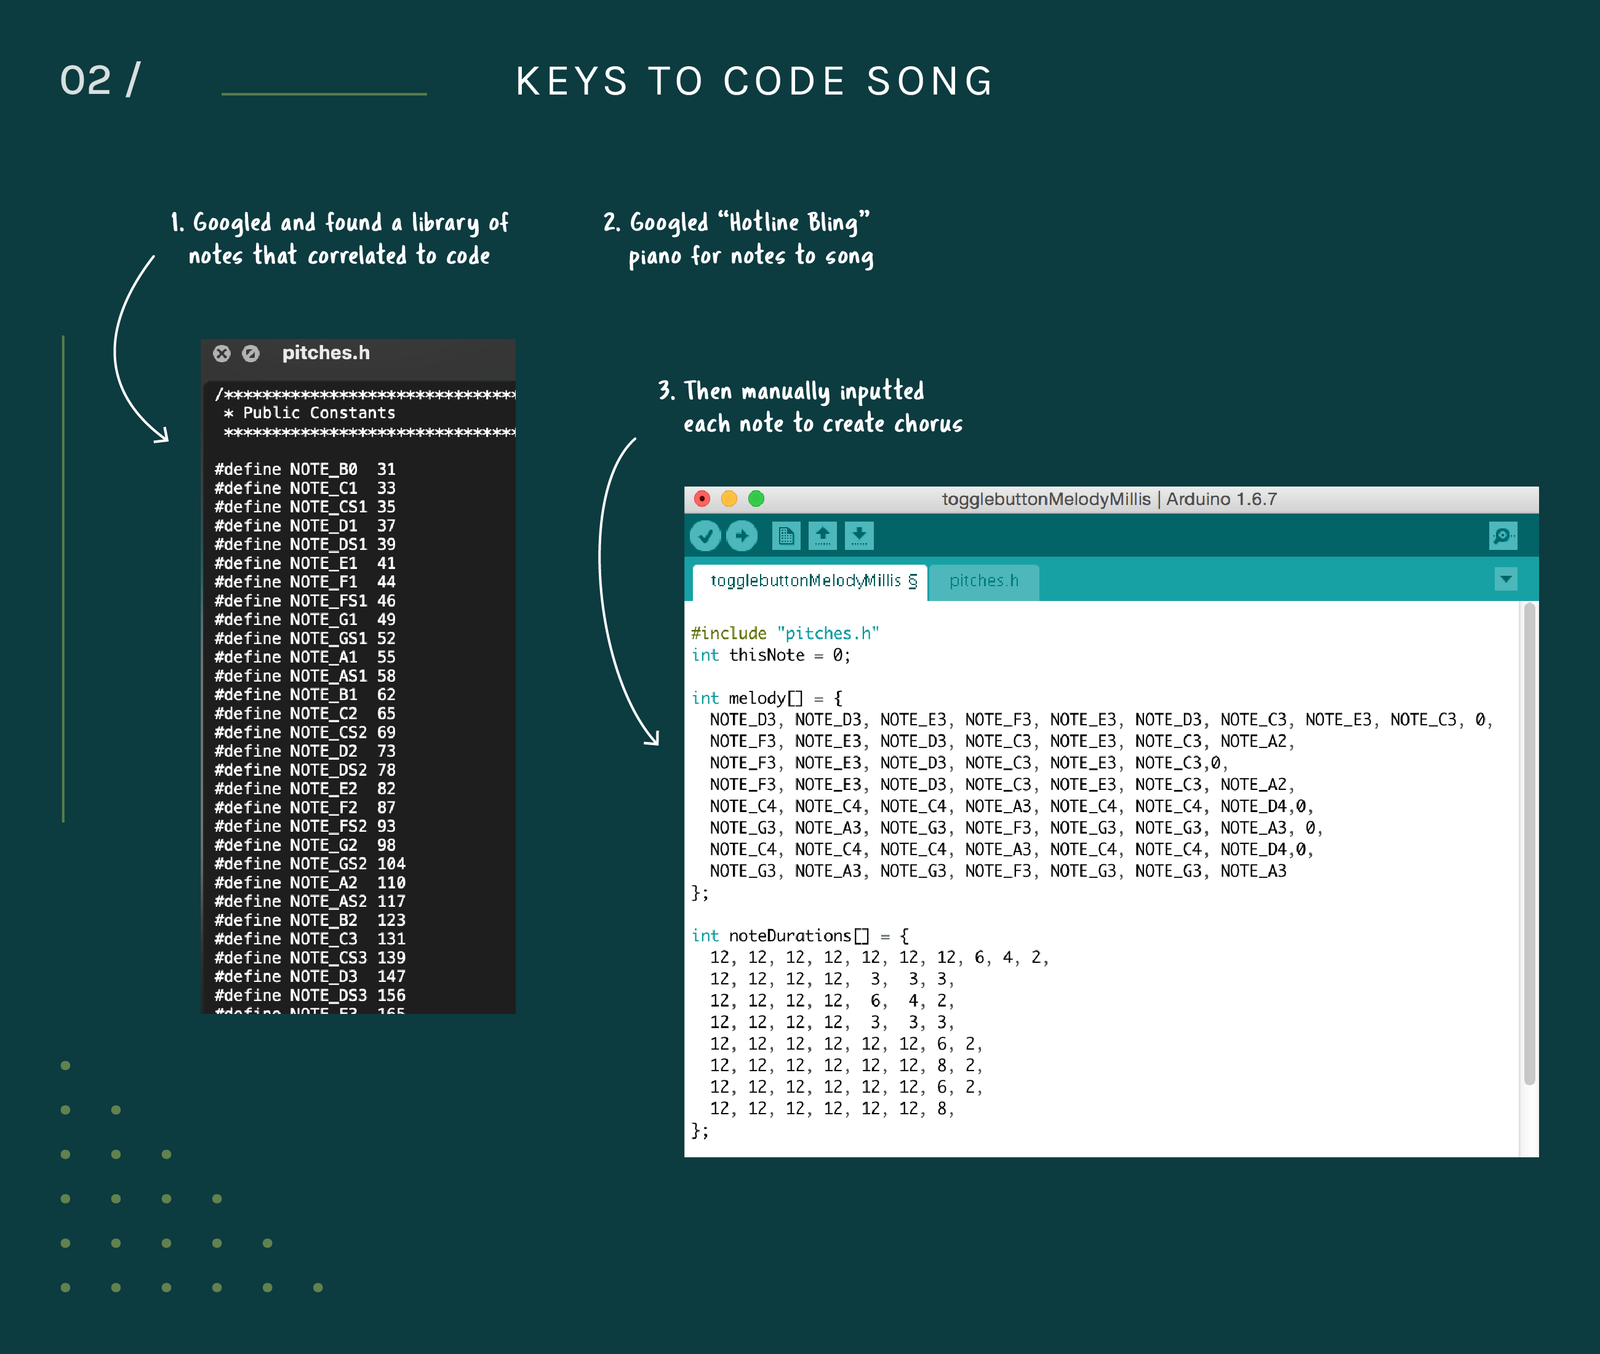Click the green maximize traffic light button

pos(757,497)
